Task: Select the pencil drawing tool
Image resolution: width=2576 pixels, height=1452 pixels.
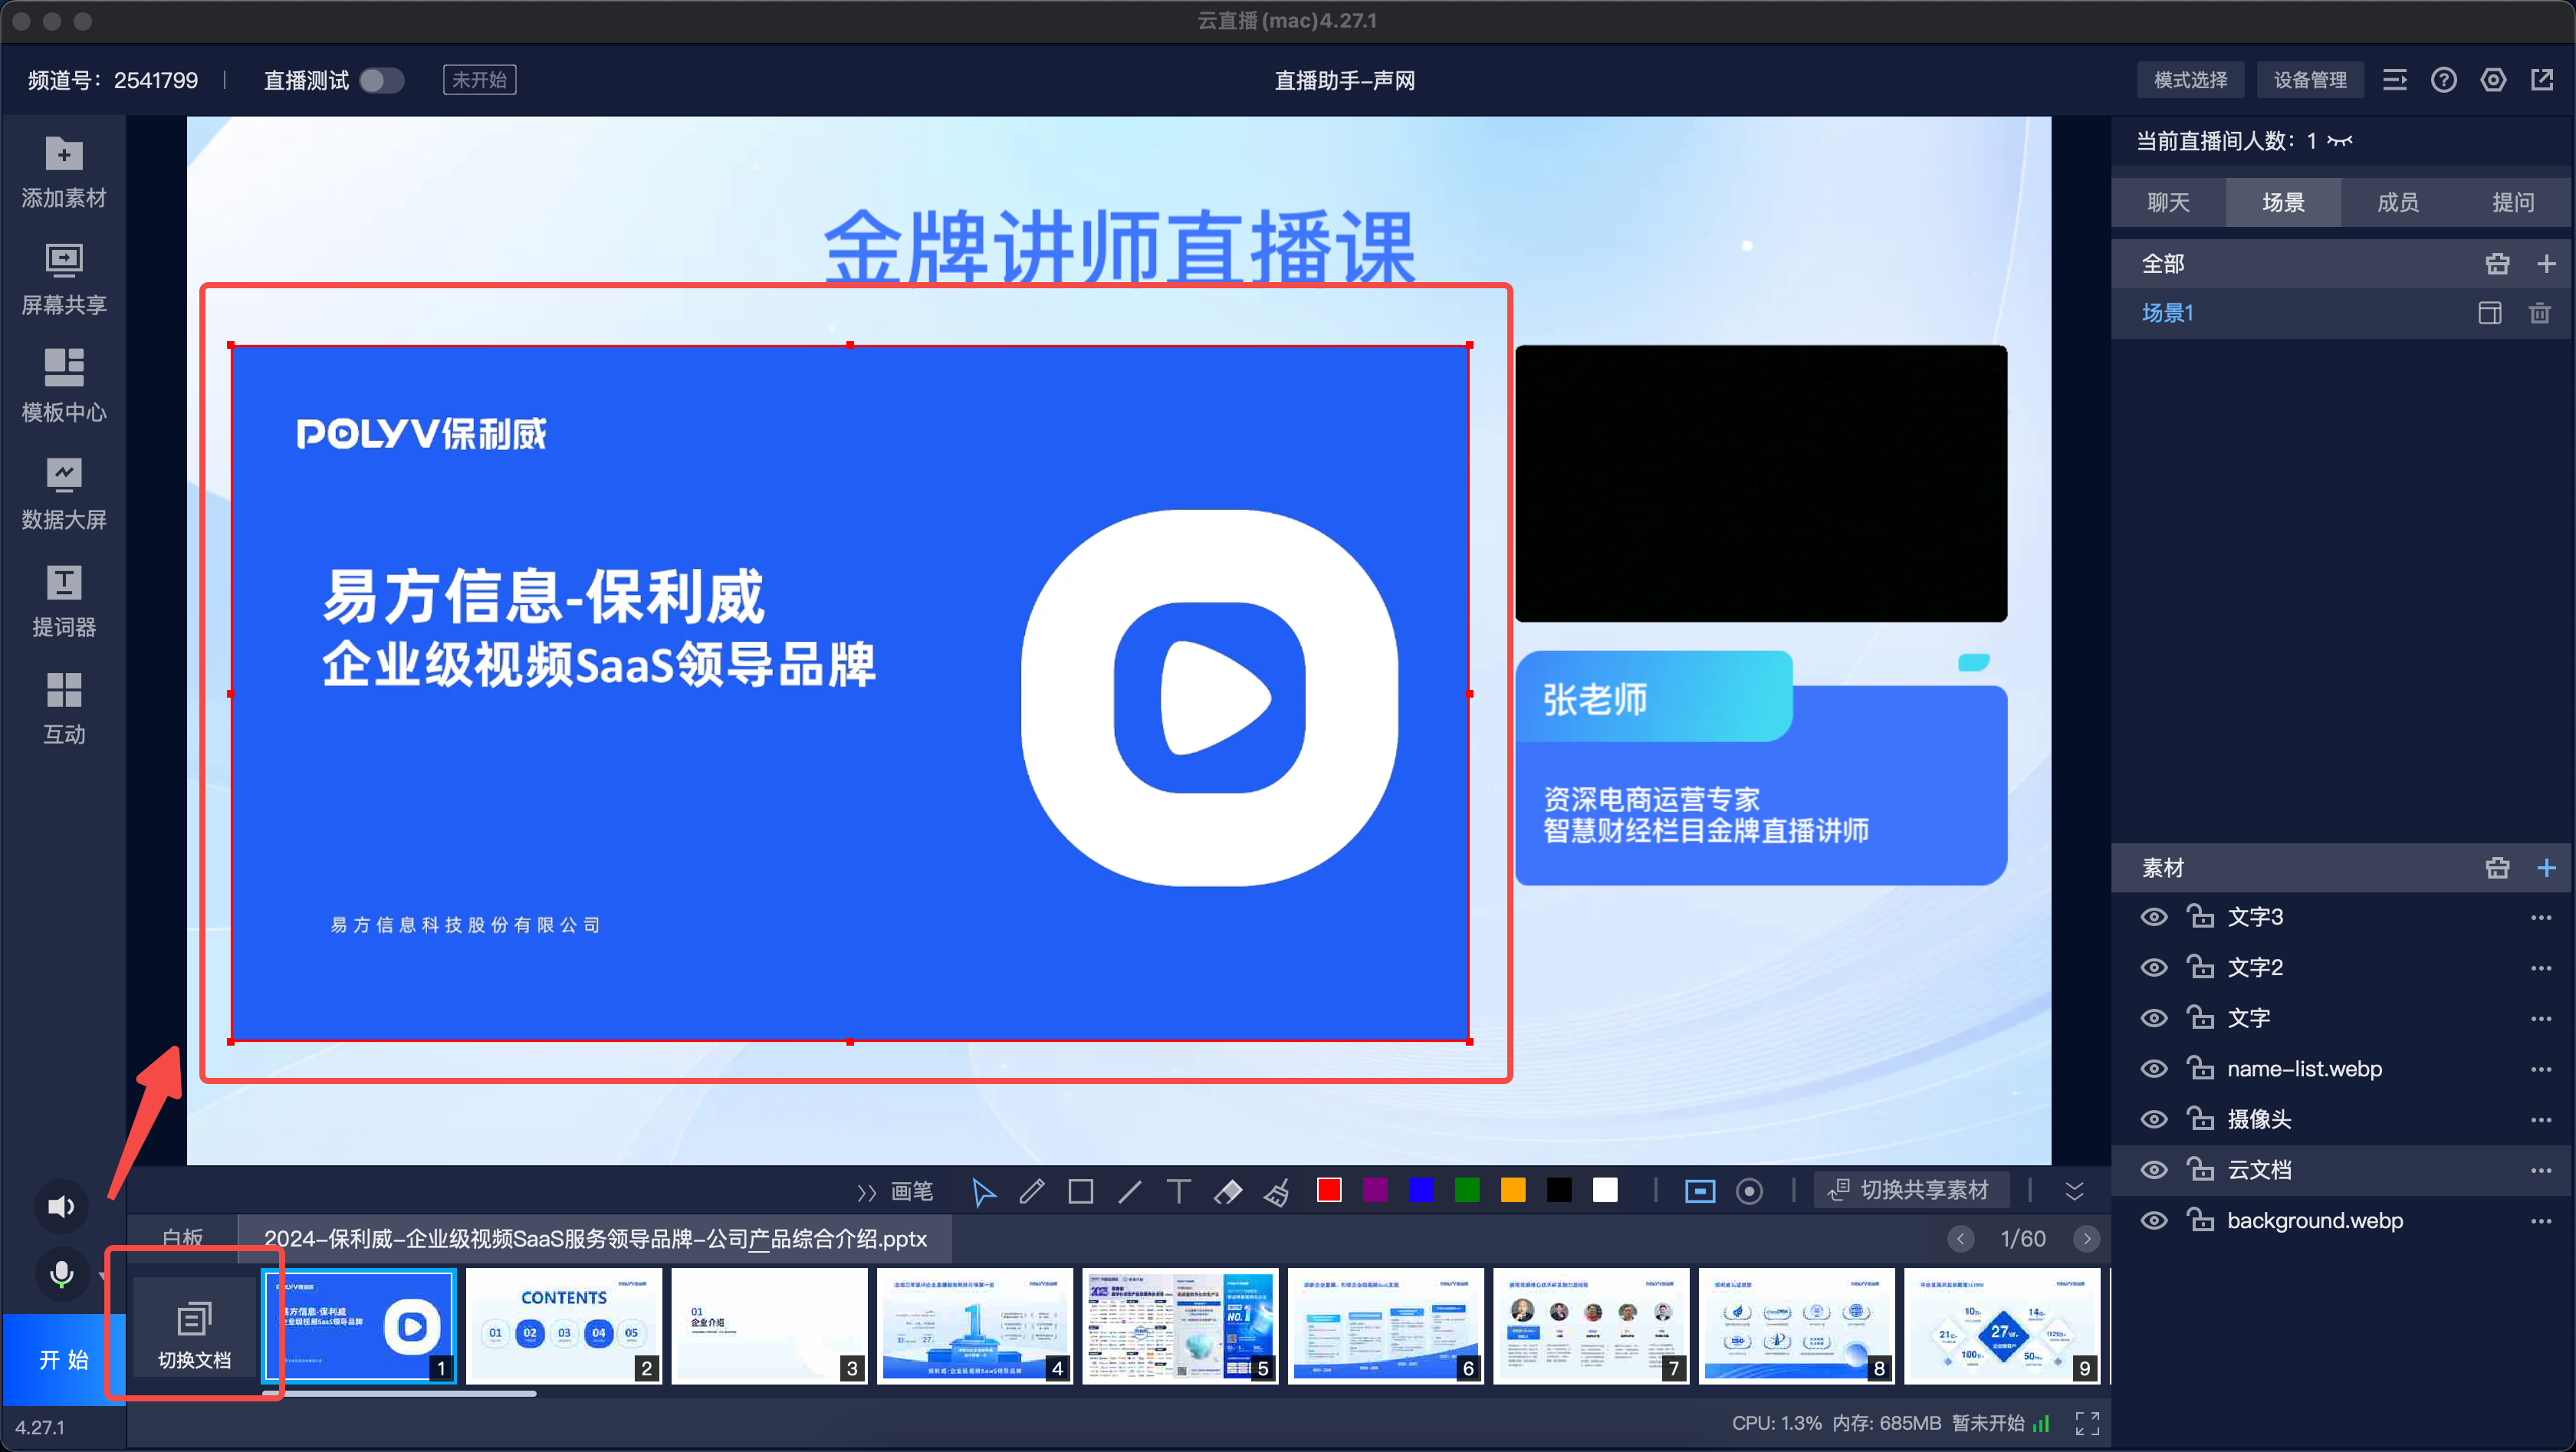Action: tap(1032, 1191)
